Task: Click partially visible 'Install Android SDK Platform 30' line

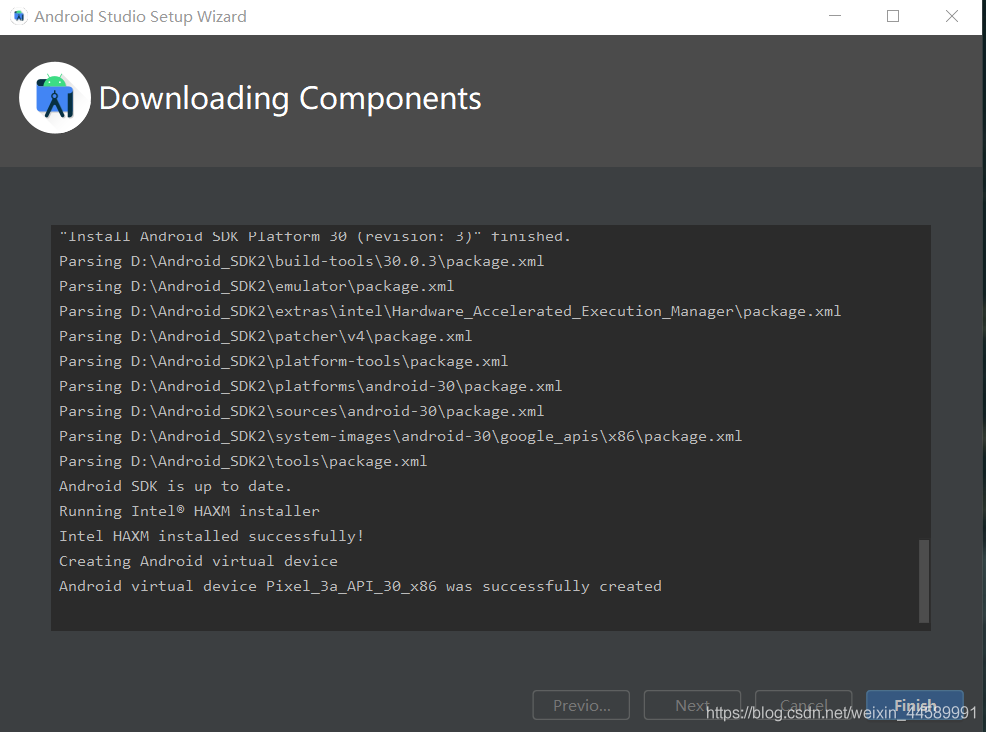Action: (x=315, y=236)
